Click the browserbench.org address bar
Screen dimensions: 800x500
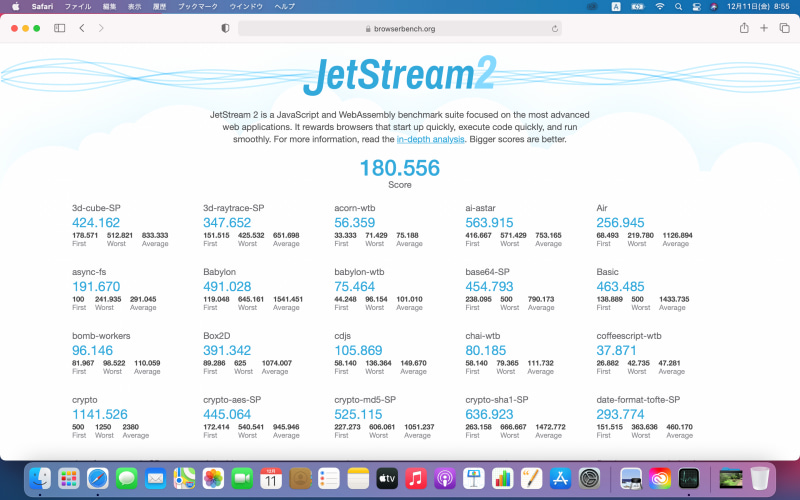click(x=400, y=29)
